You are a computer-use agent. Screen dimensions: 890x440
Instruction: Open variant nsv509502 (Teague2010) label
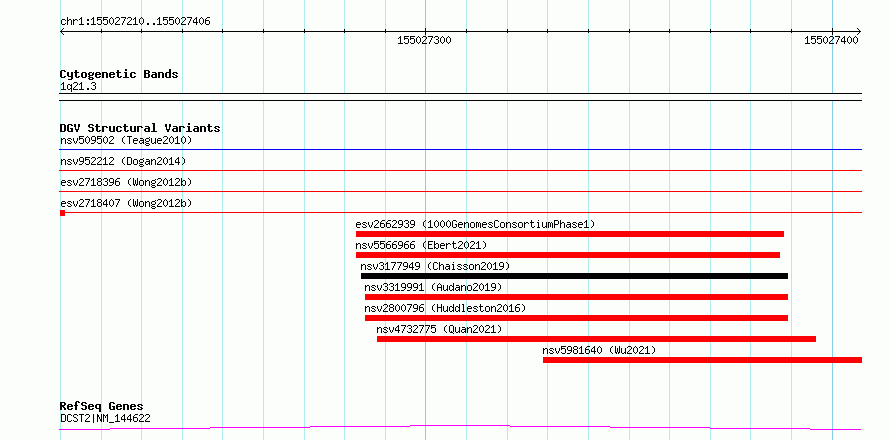126,140
